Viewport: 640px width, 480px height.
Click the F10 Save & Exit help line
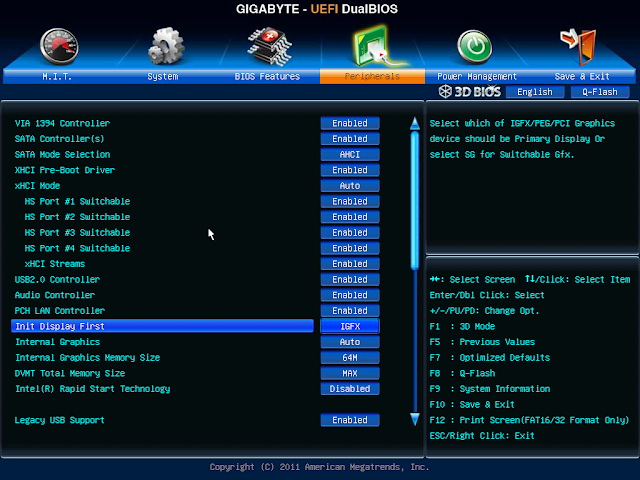[x=472, y=404]
